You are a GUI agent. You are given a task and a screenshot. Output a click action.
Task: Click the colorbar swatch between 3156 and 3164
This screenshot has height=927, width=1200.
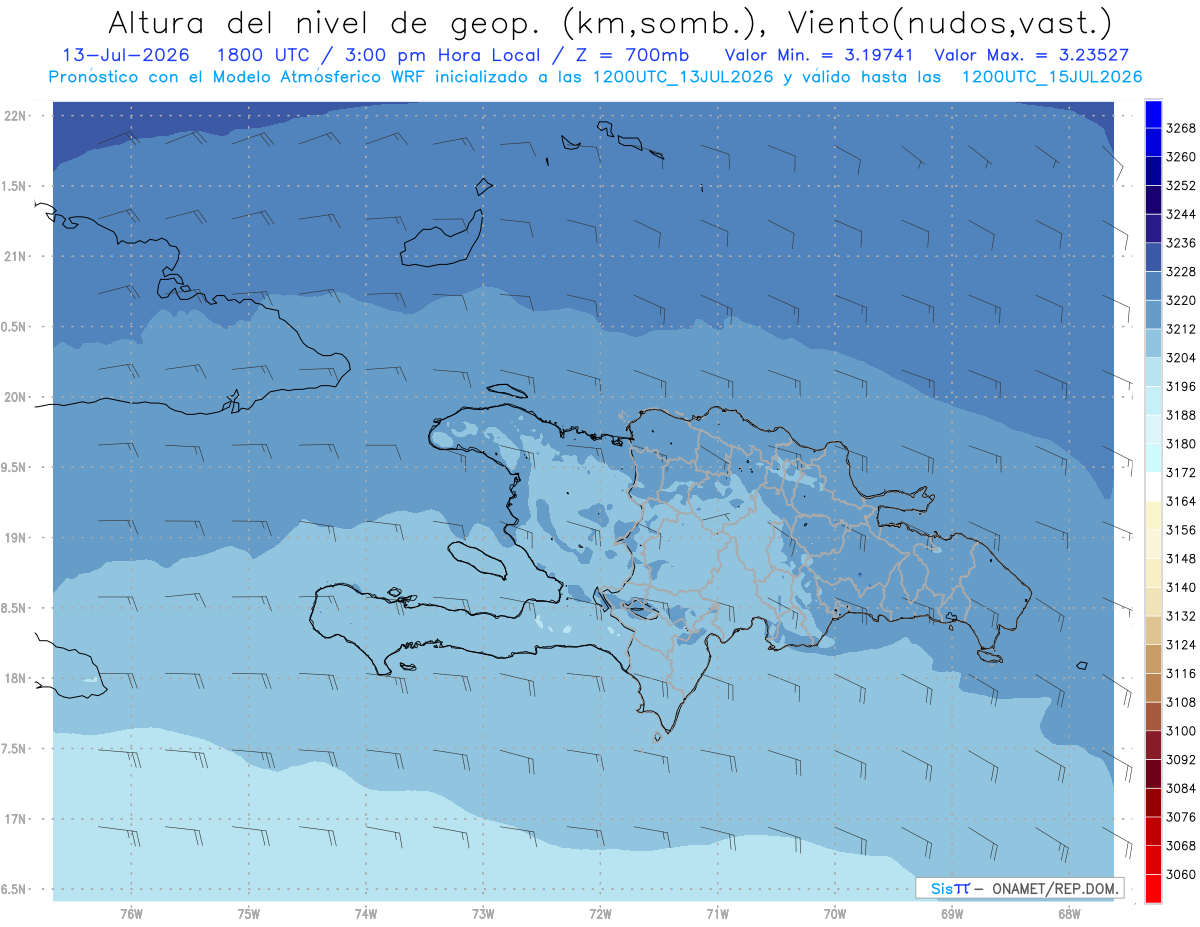click(1153, 516)
